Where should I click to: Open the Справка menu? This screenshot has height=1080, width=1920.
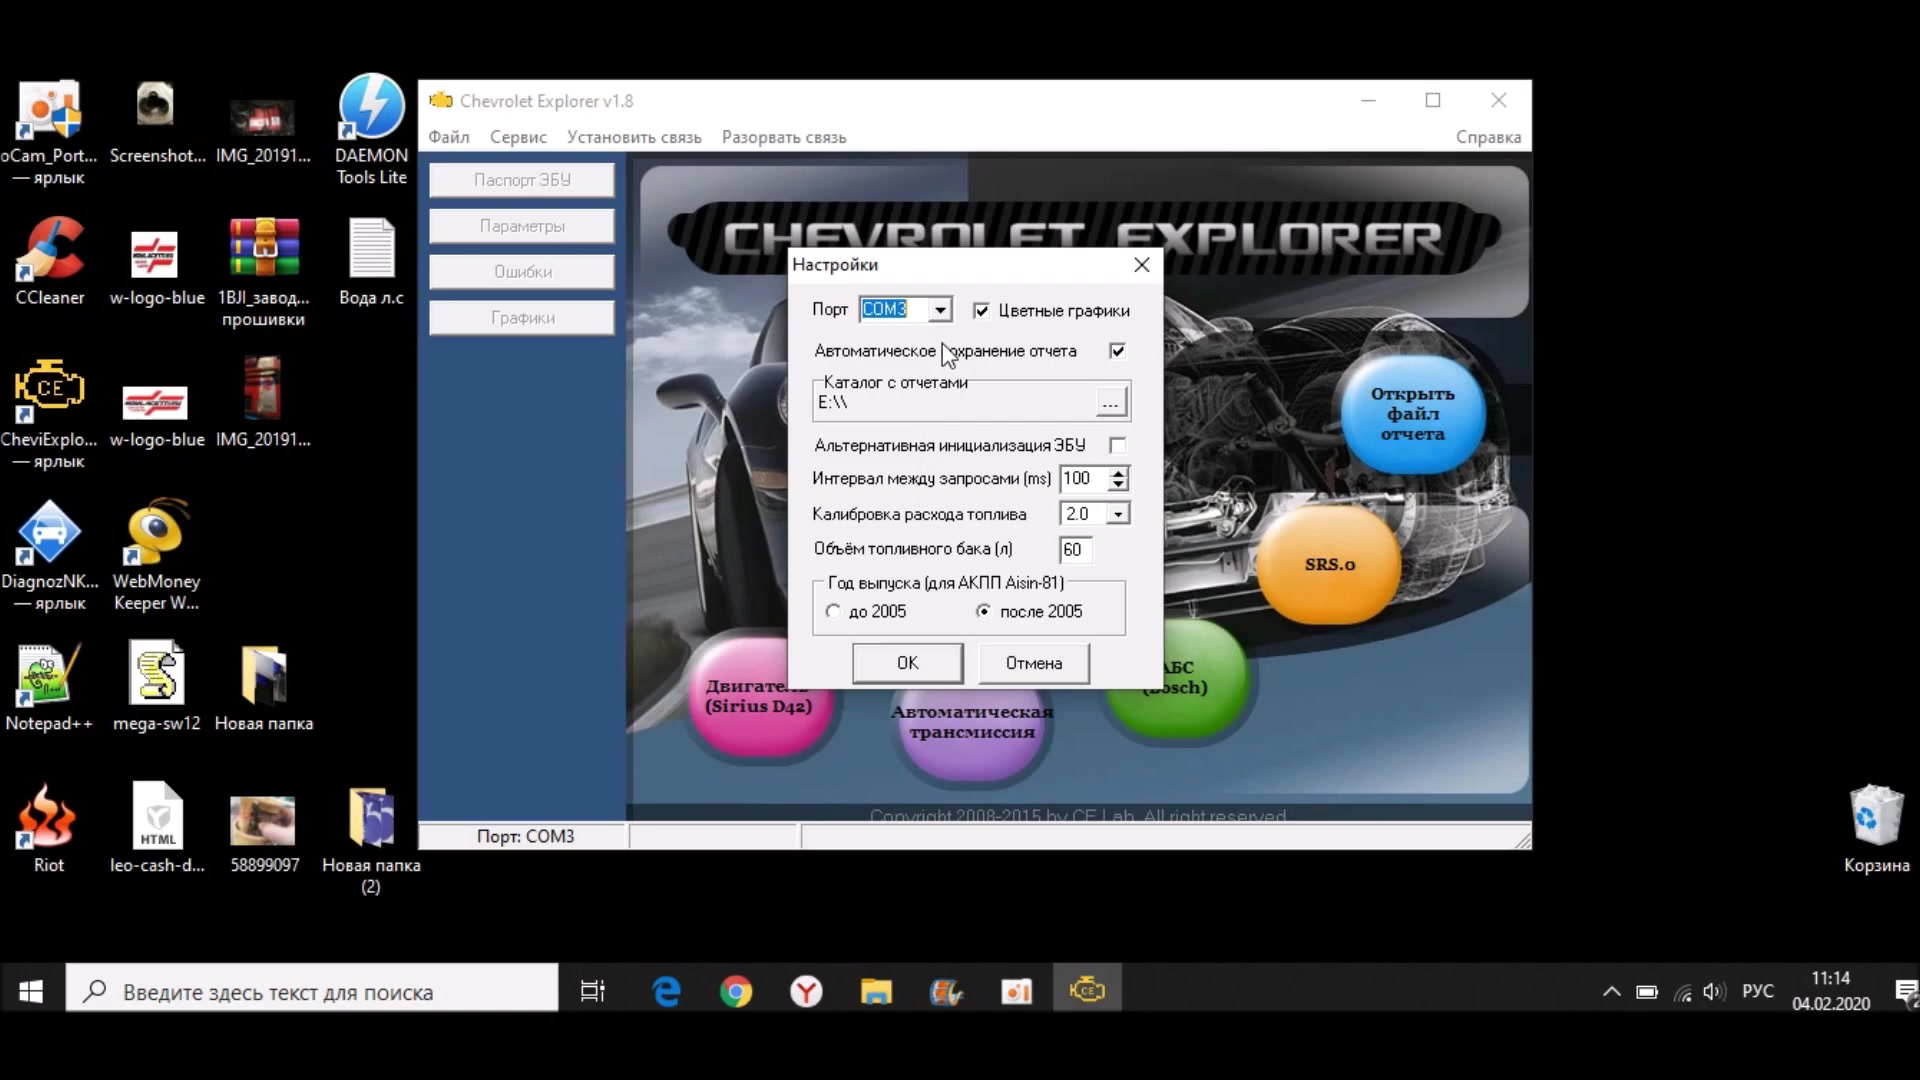click(x=1487, y=137)
